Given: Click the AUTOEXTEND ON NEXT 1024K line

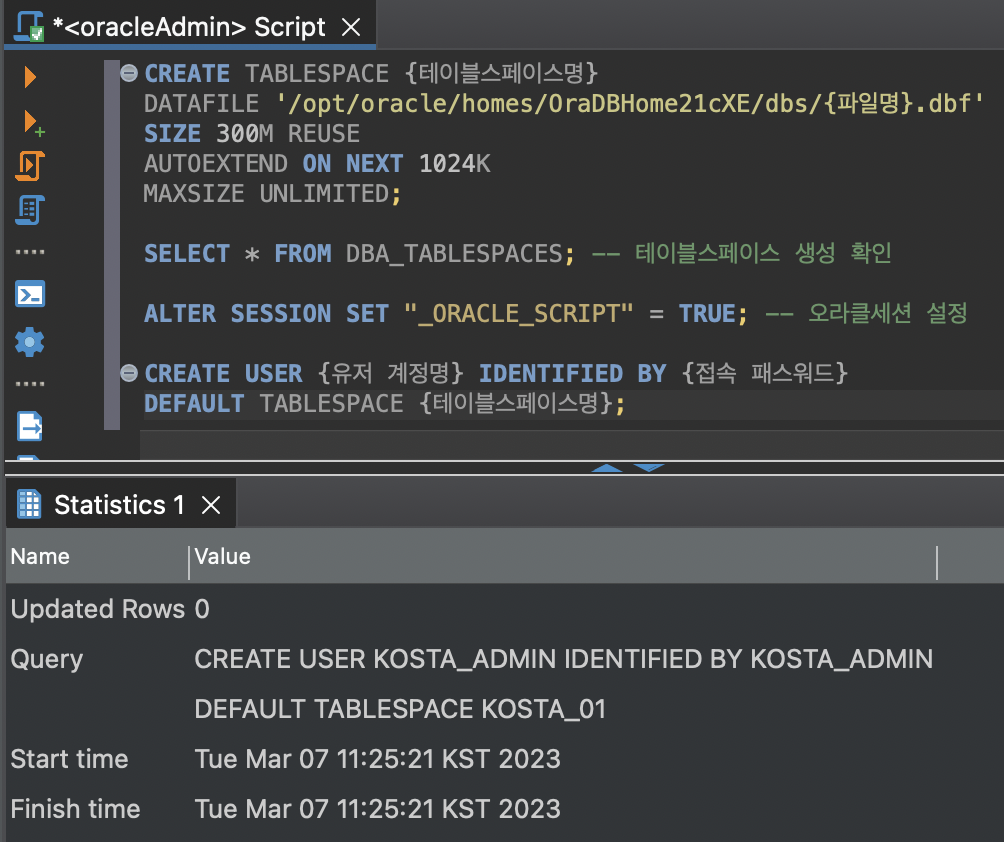Looking at the screenshot, I should (x=318, y=163).
